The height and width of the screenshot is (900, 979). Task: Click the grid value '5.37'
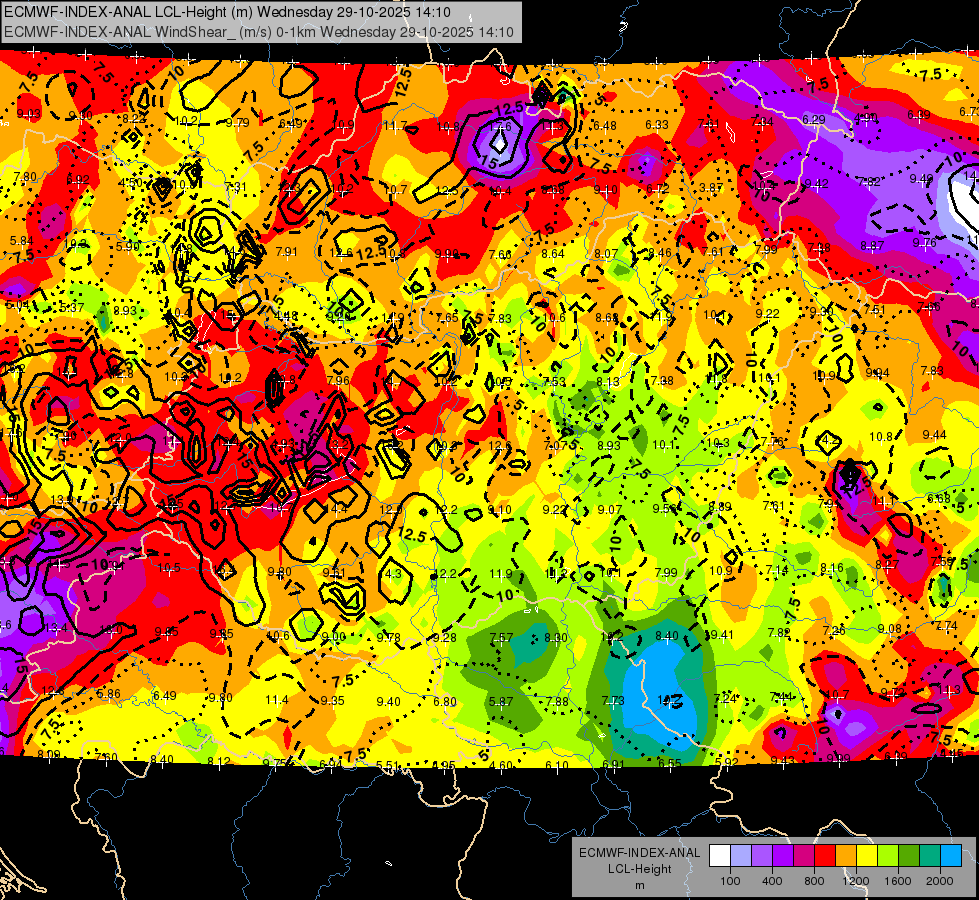[x=72, y=307]
